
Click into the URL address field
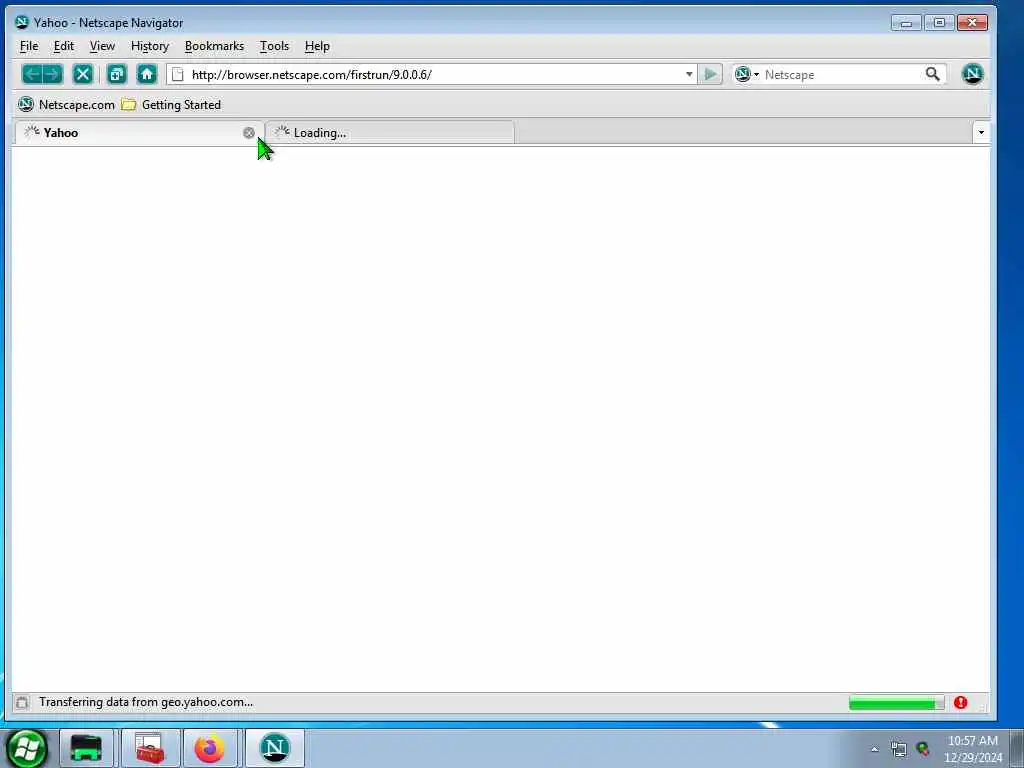[x=434, y=74]
